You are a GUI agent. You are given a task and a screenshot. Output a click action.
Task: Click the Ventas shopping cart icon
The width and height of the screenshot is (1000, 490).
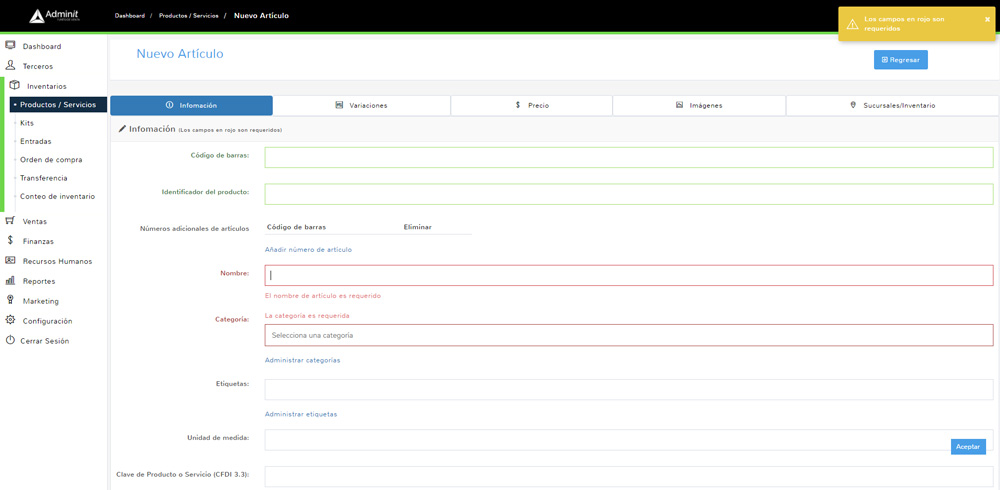(x=11, y=221)
